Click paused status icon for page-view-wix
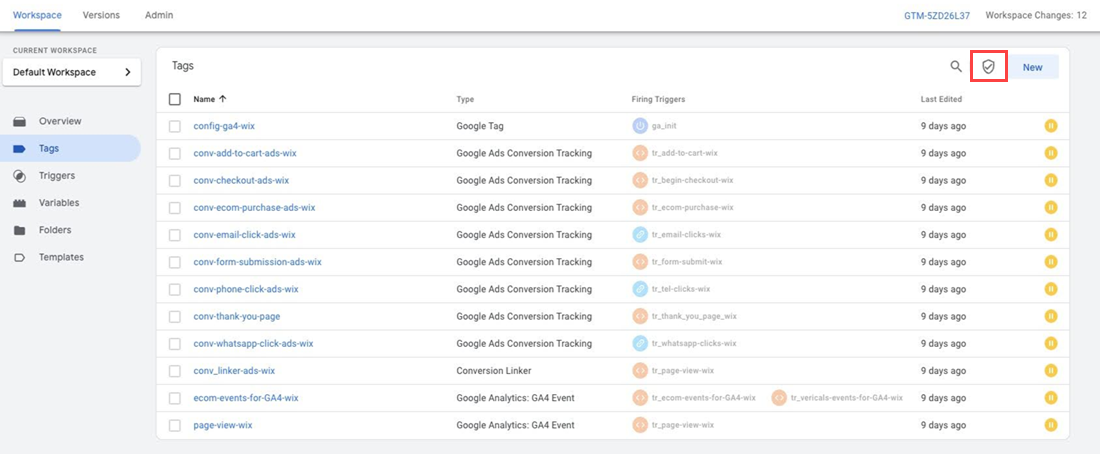 tap(1050, 425)
